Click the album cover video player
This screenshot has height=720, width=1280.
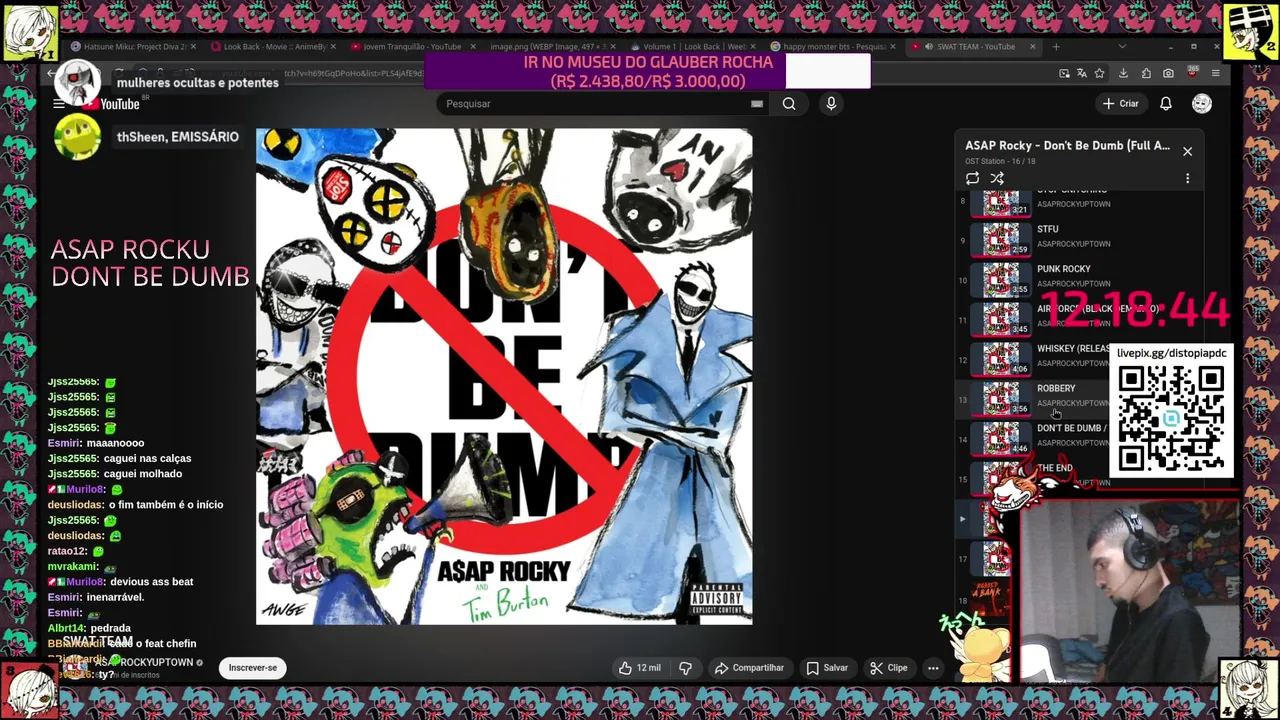[x=504, y=376]
